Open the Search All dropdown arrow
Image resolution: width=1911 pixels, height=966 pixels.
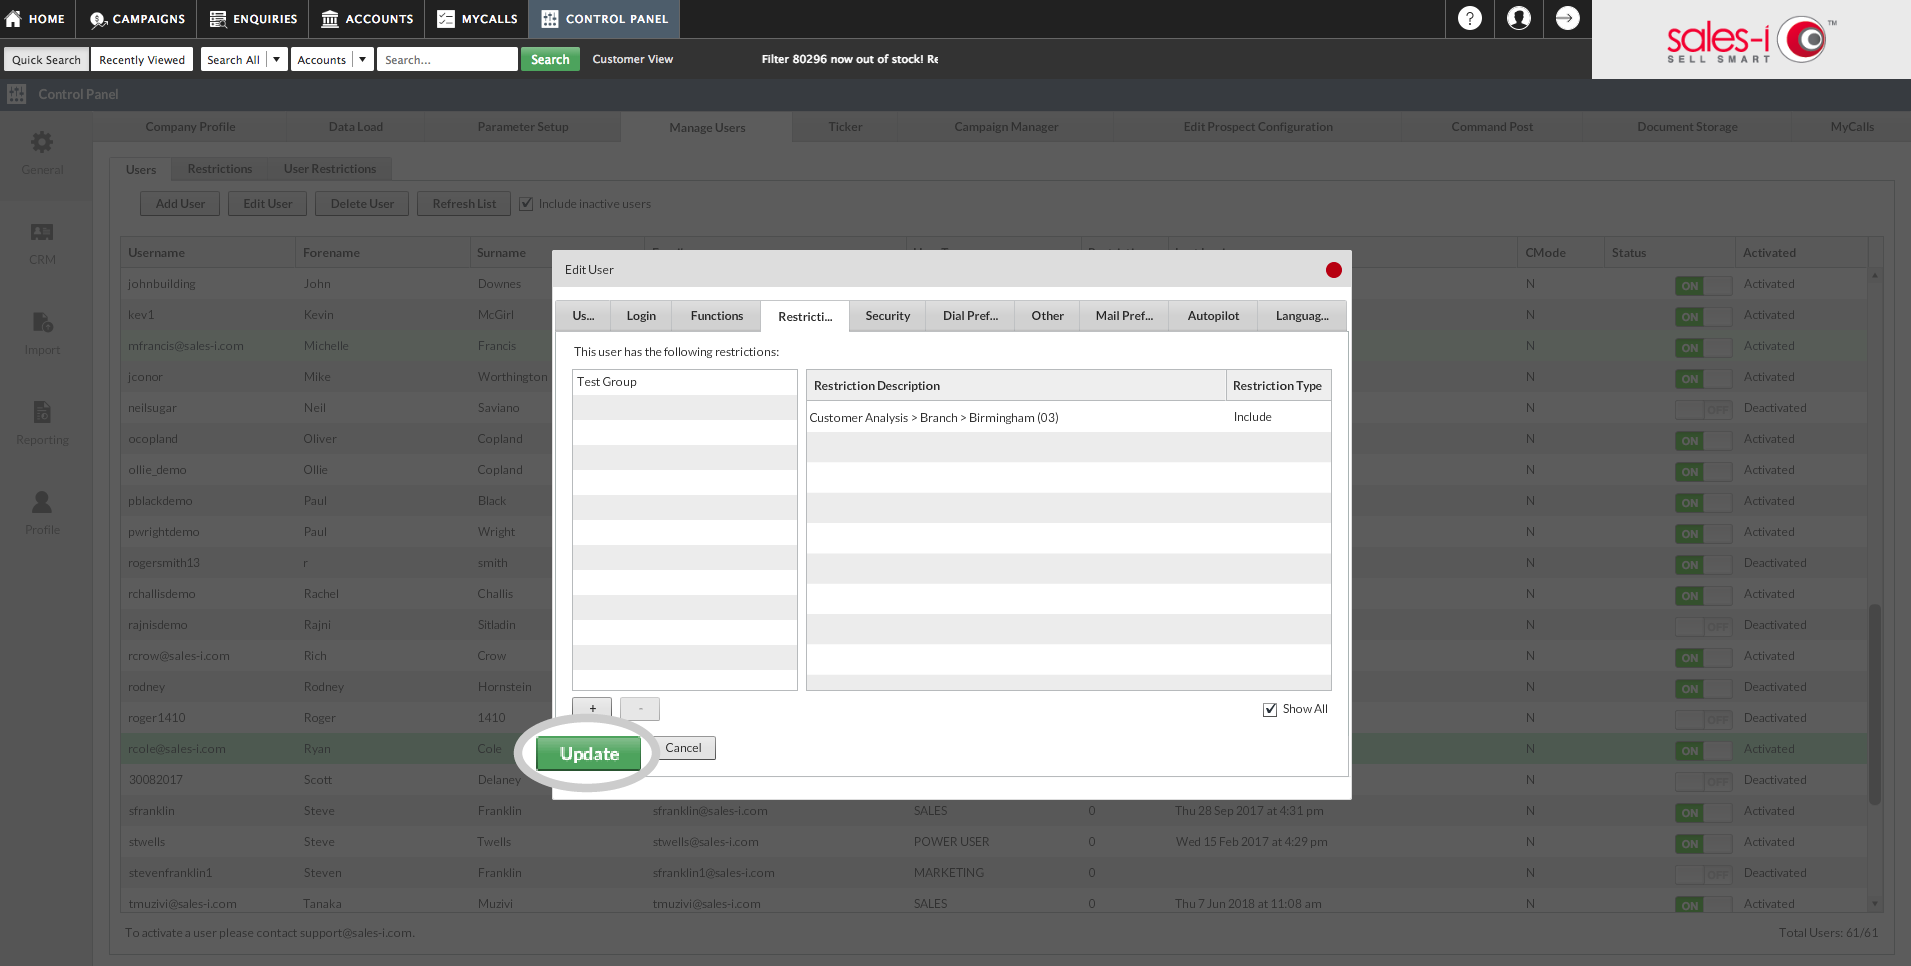[277, 60]
